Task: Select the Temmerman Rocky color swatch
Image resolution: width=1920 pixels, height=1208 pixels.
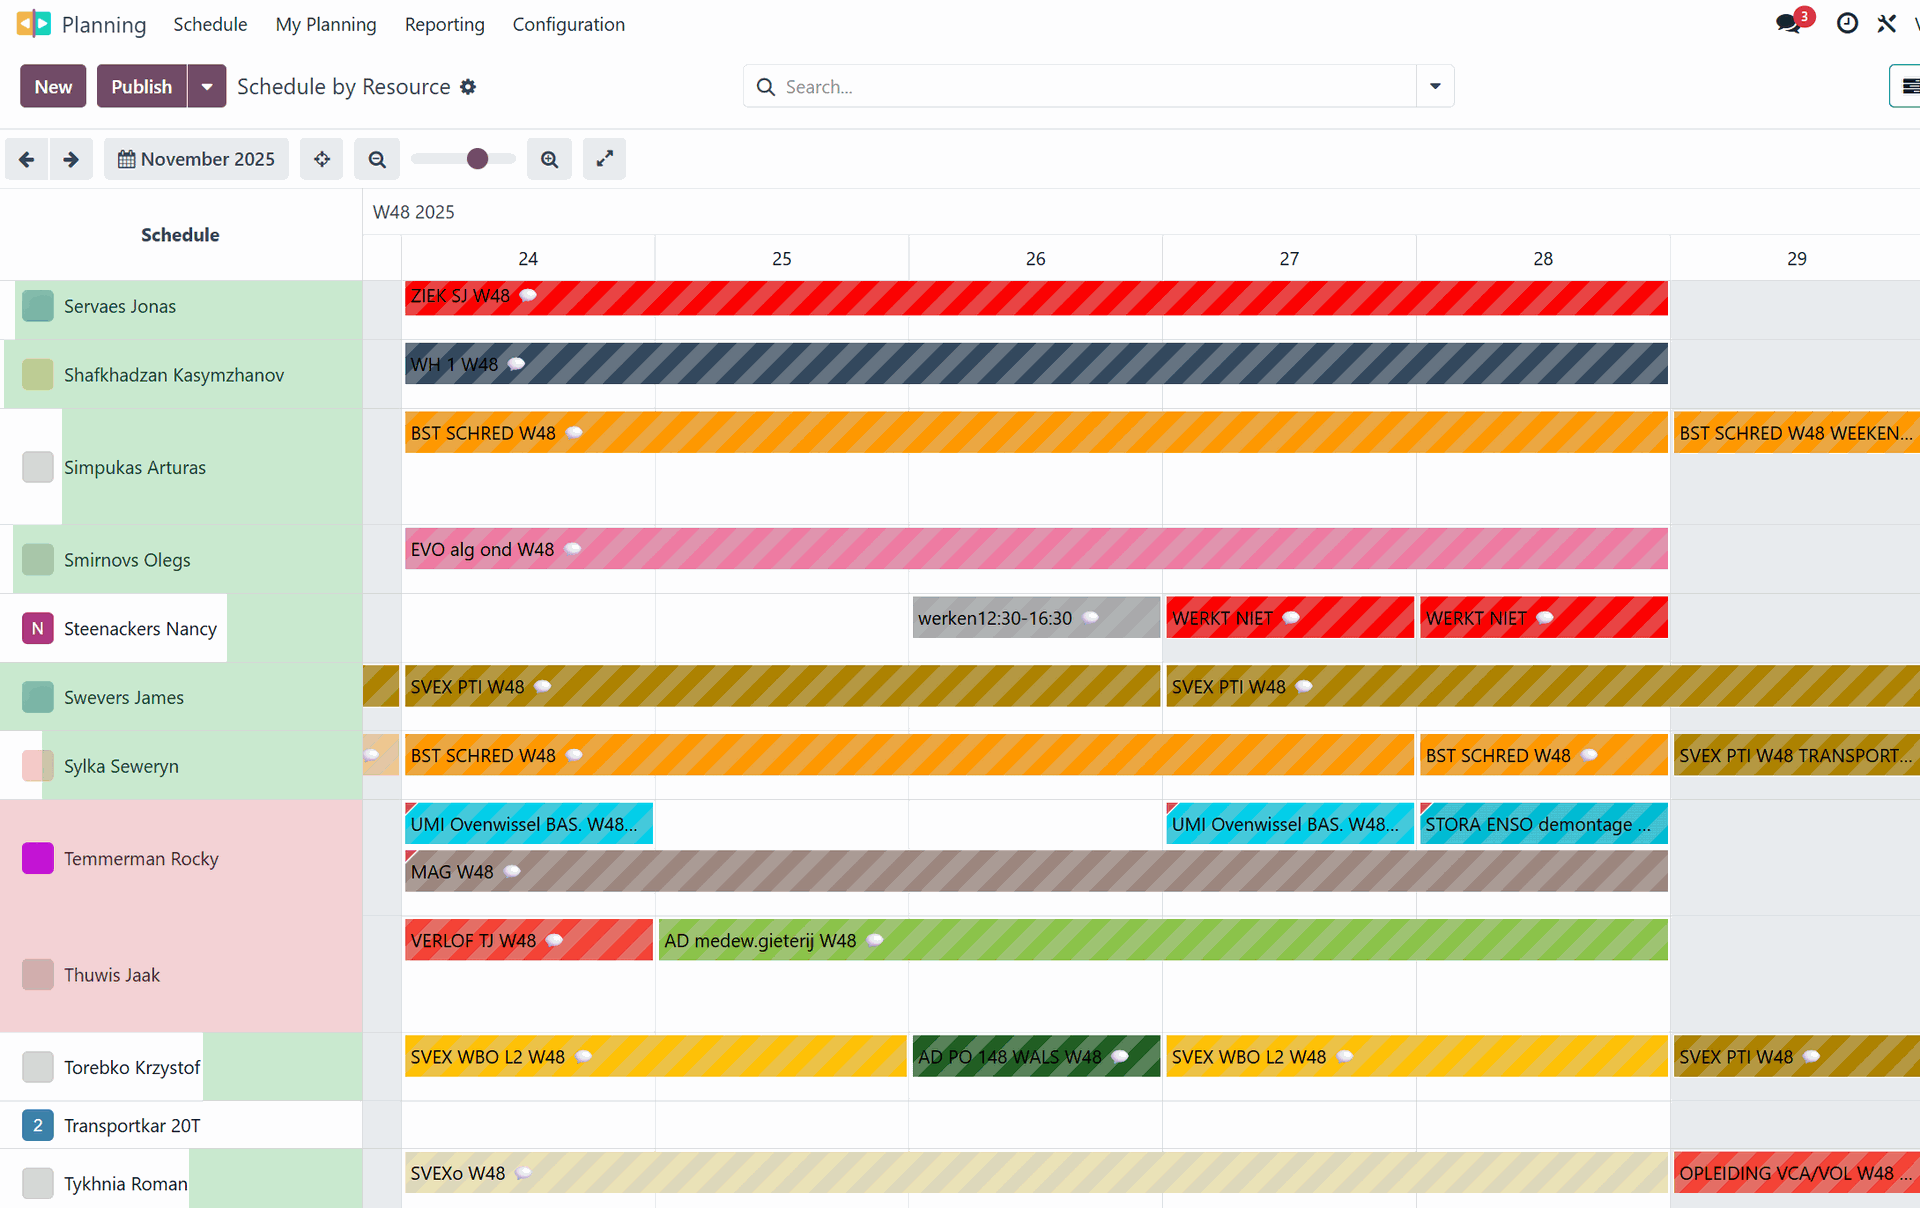Action: [37, 858]
